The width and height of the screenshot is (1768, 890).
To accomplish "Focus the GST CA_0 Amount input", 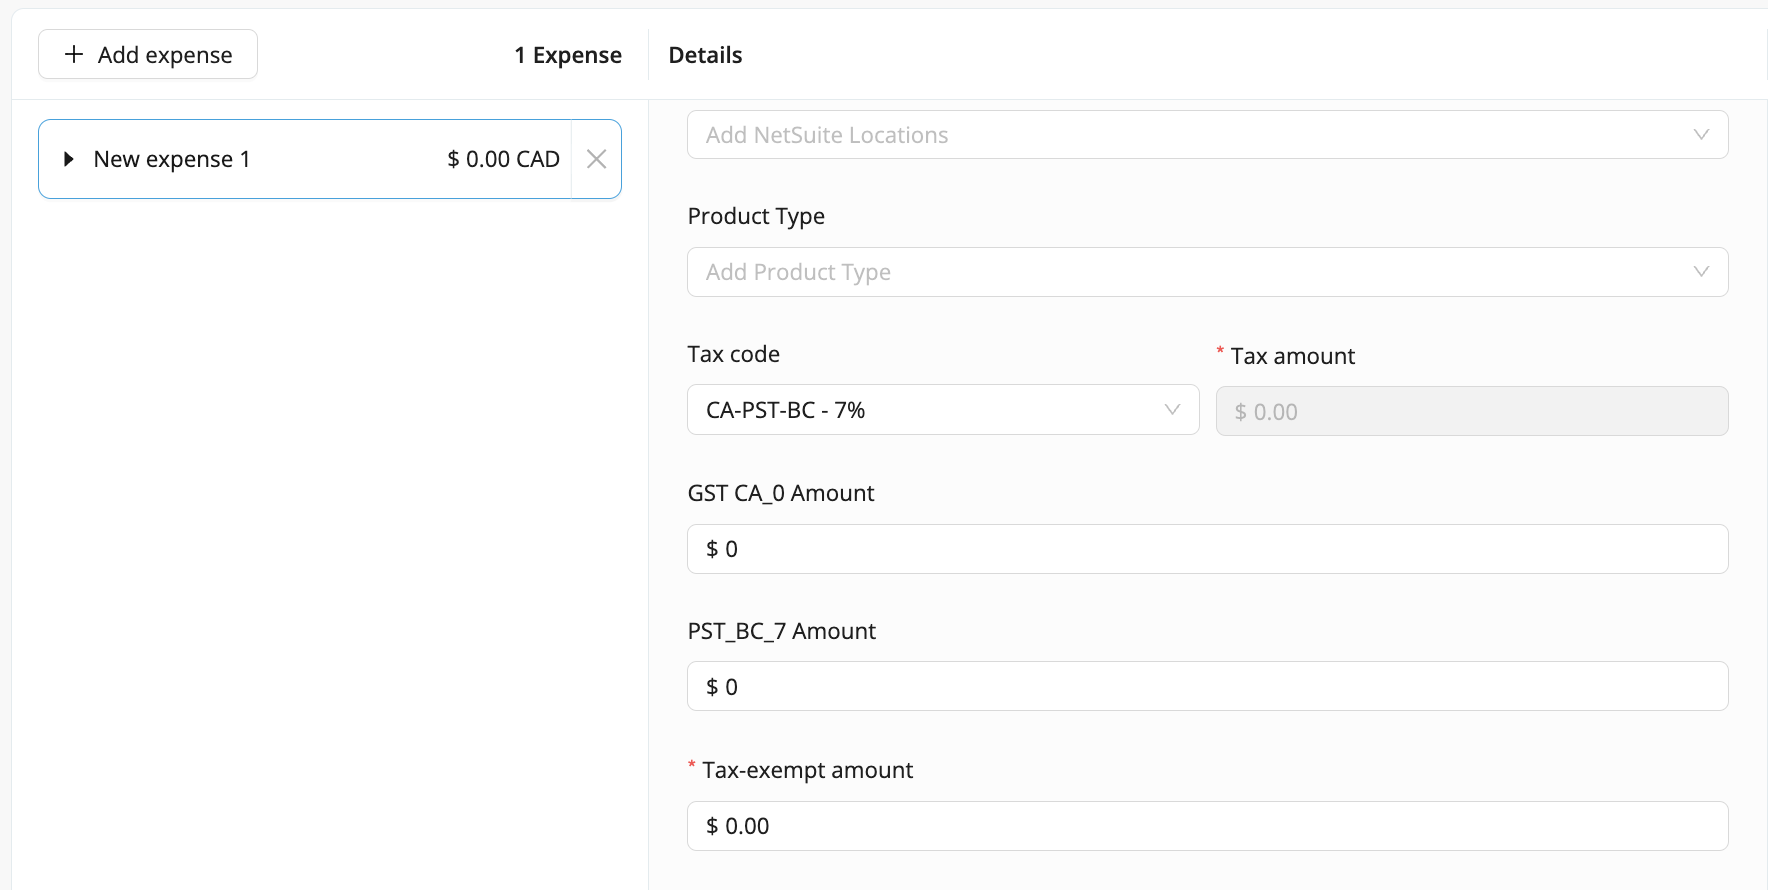I will (1207, 549).
